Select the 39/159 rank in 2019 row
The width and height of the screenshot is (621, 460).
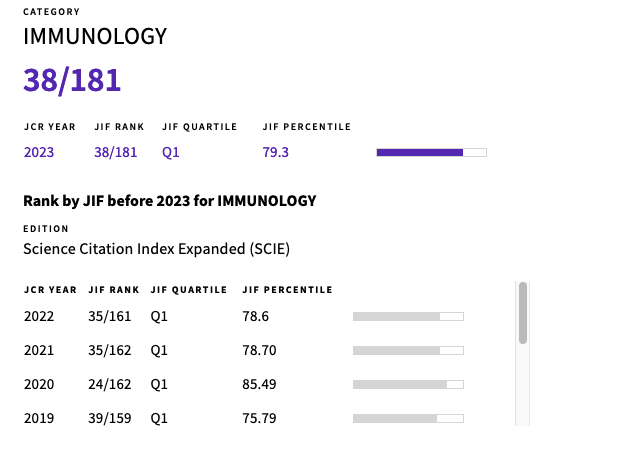pyautogui.click(x=110, y=418)
